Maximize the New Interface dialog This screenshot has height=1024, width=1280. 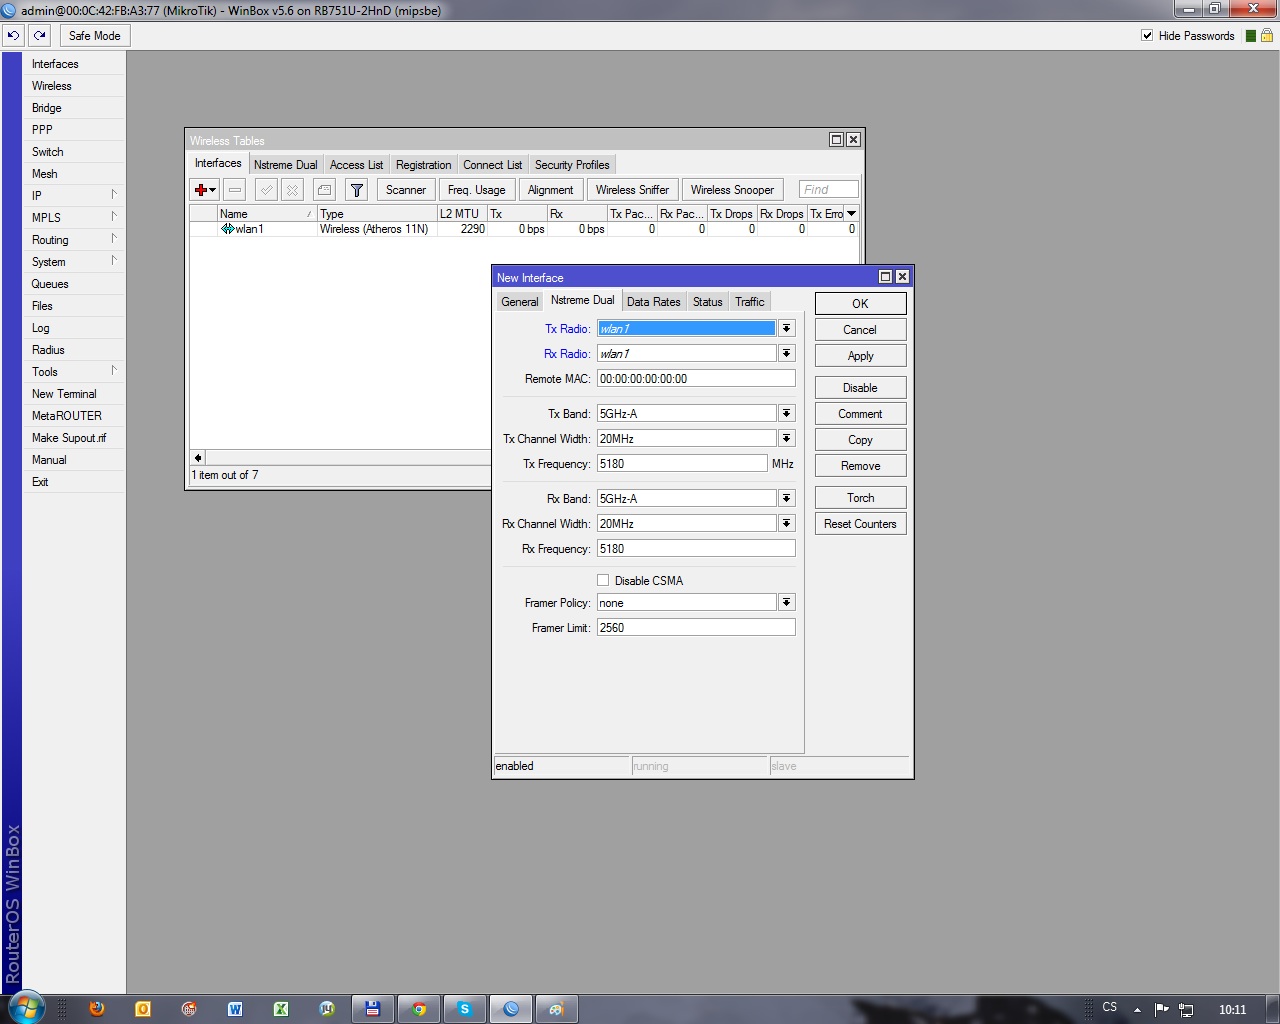click(885, 277)
